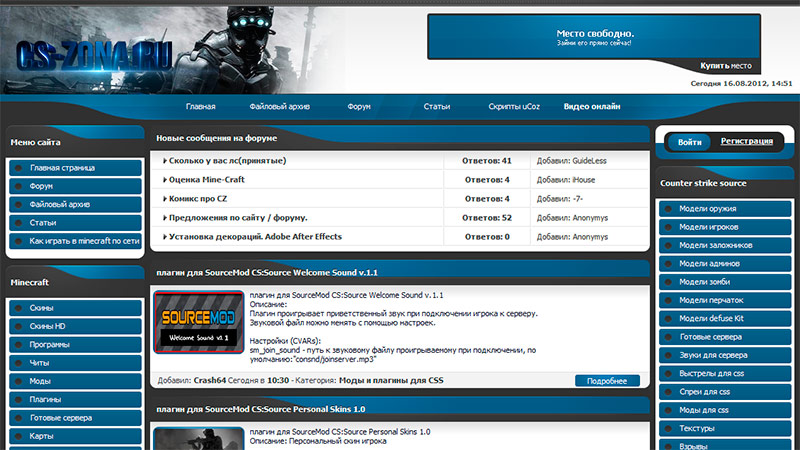The width and height of the screenshot is (800, 450).
Task: Open Готовые сервера in Counter strike source menu
Action: [725, 337]
